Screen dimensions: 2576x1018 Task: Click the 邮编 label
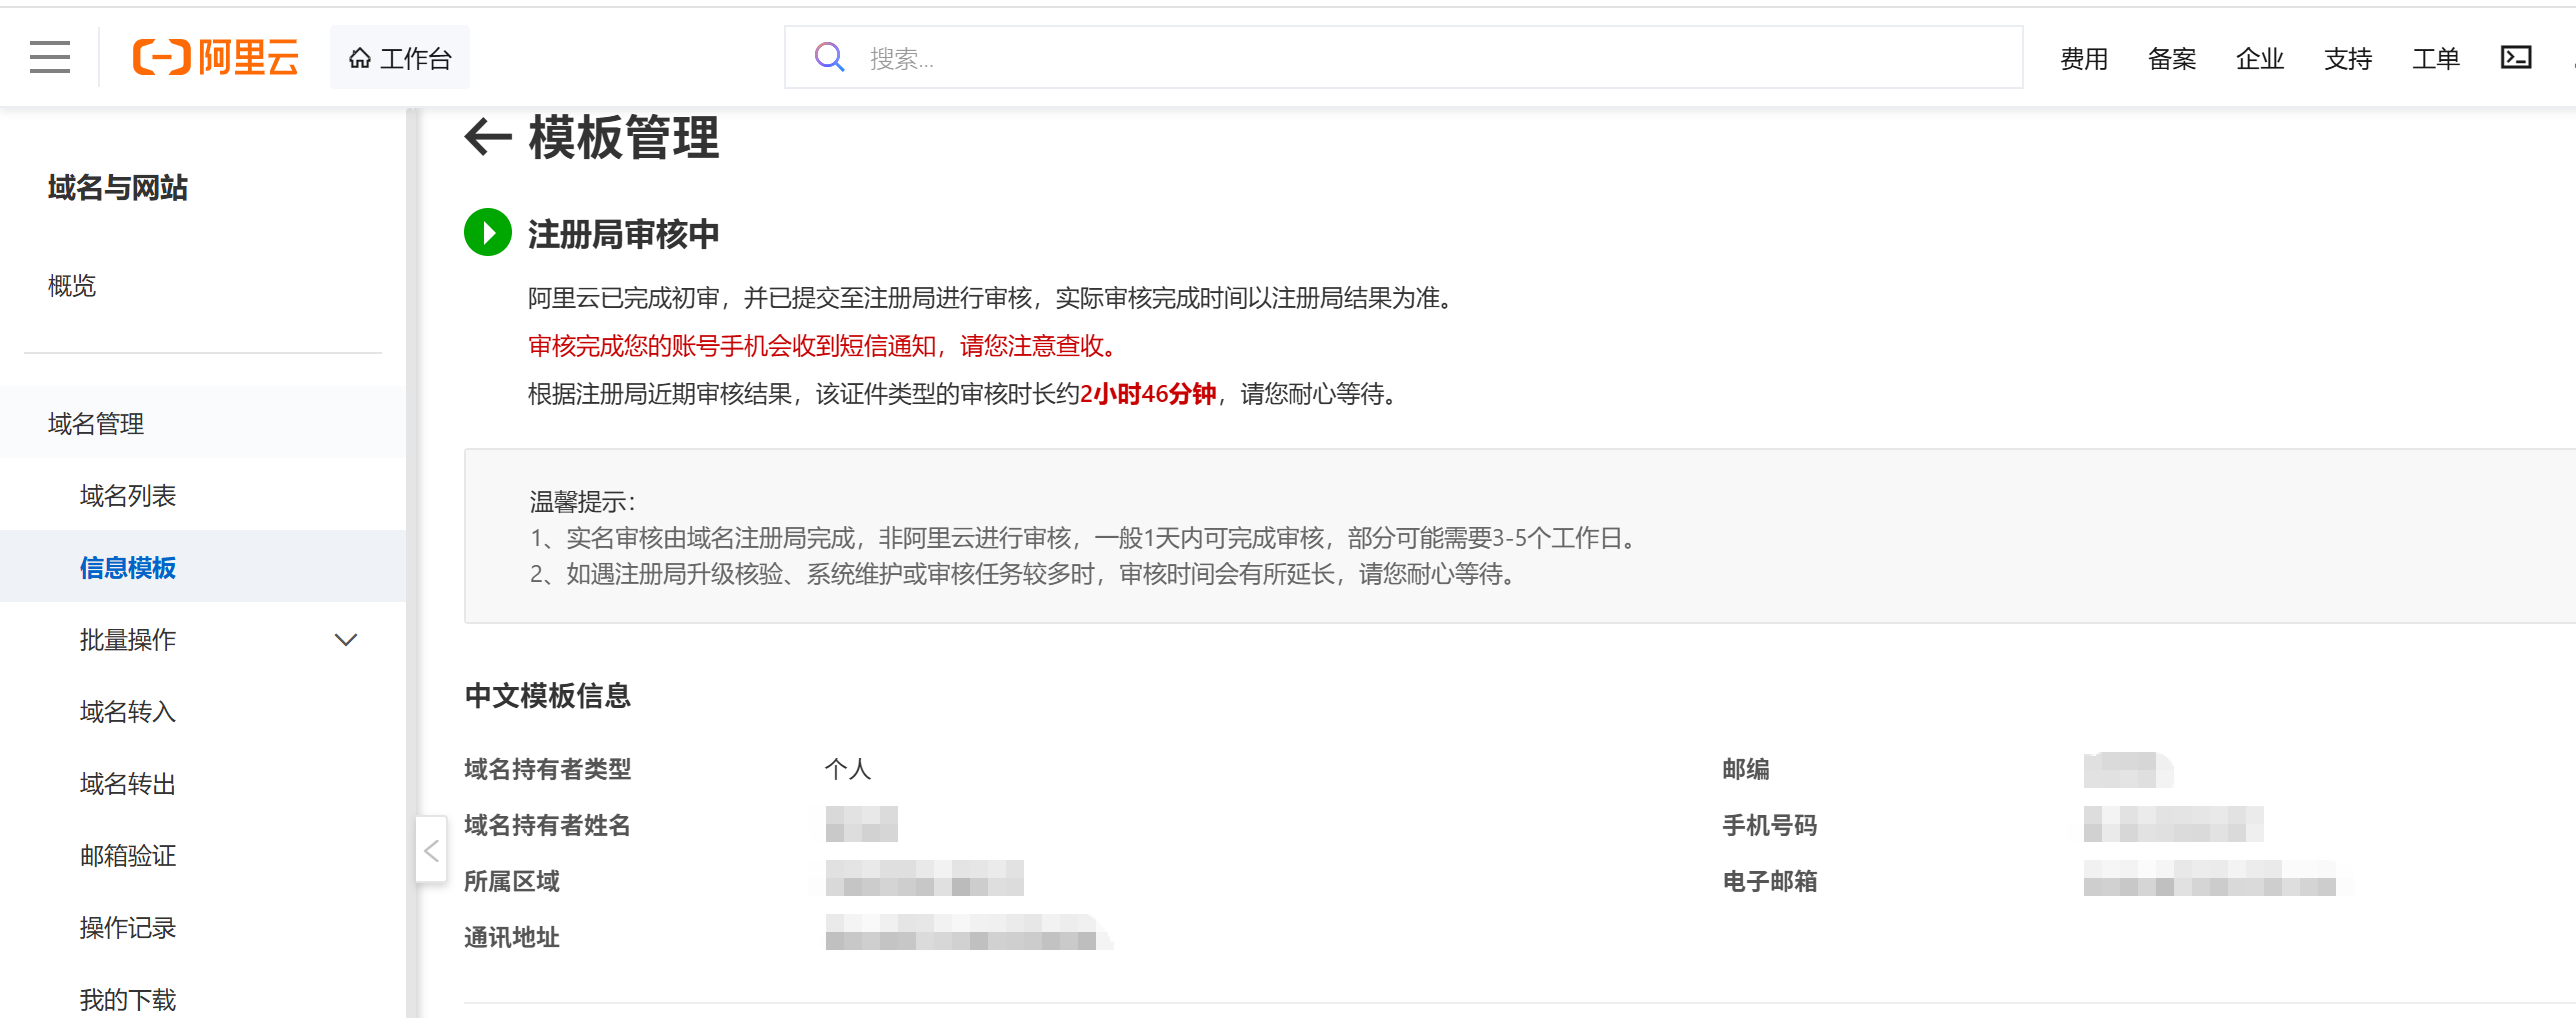[x=1746, y=768]
